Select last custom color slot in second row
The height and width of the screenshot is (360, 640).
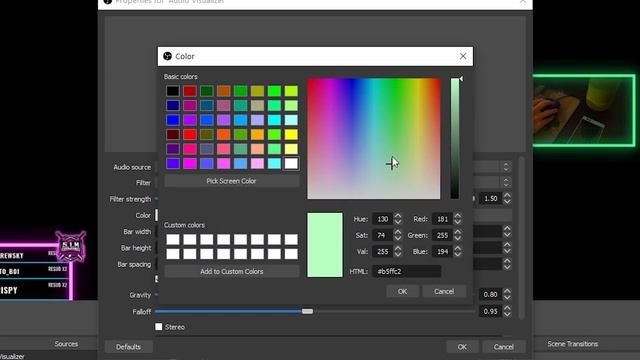click(291, 254)
